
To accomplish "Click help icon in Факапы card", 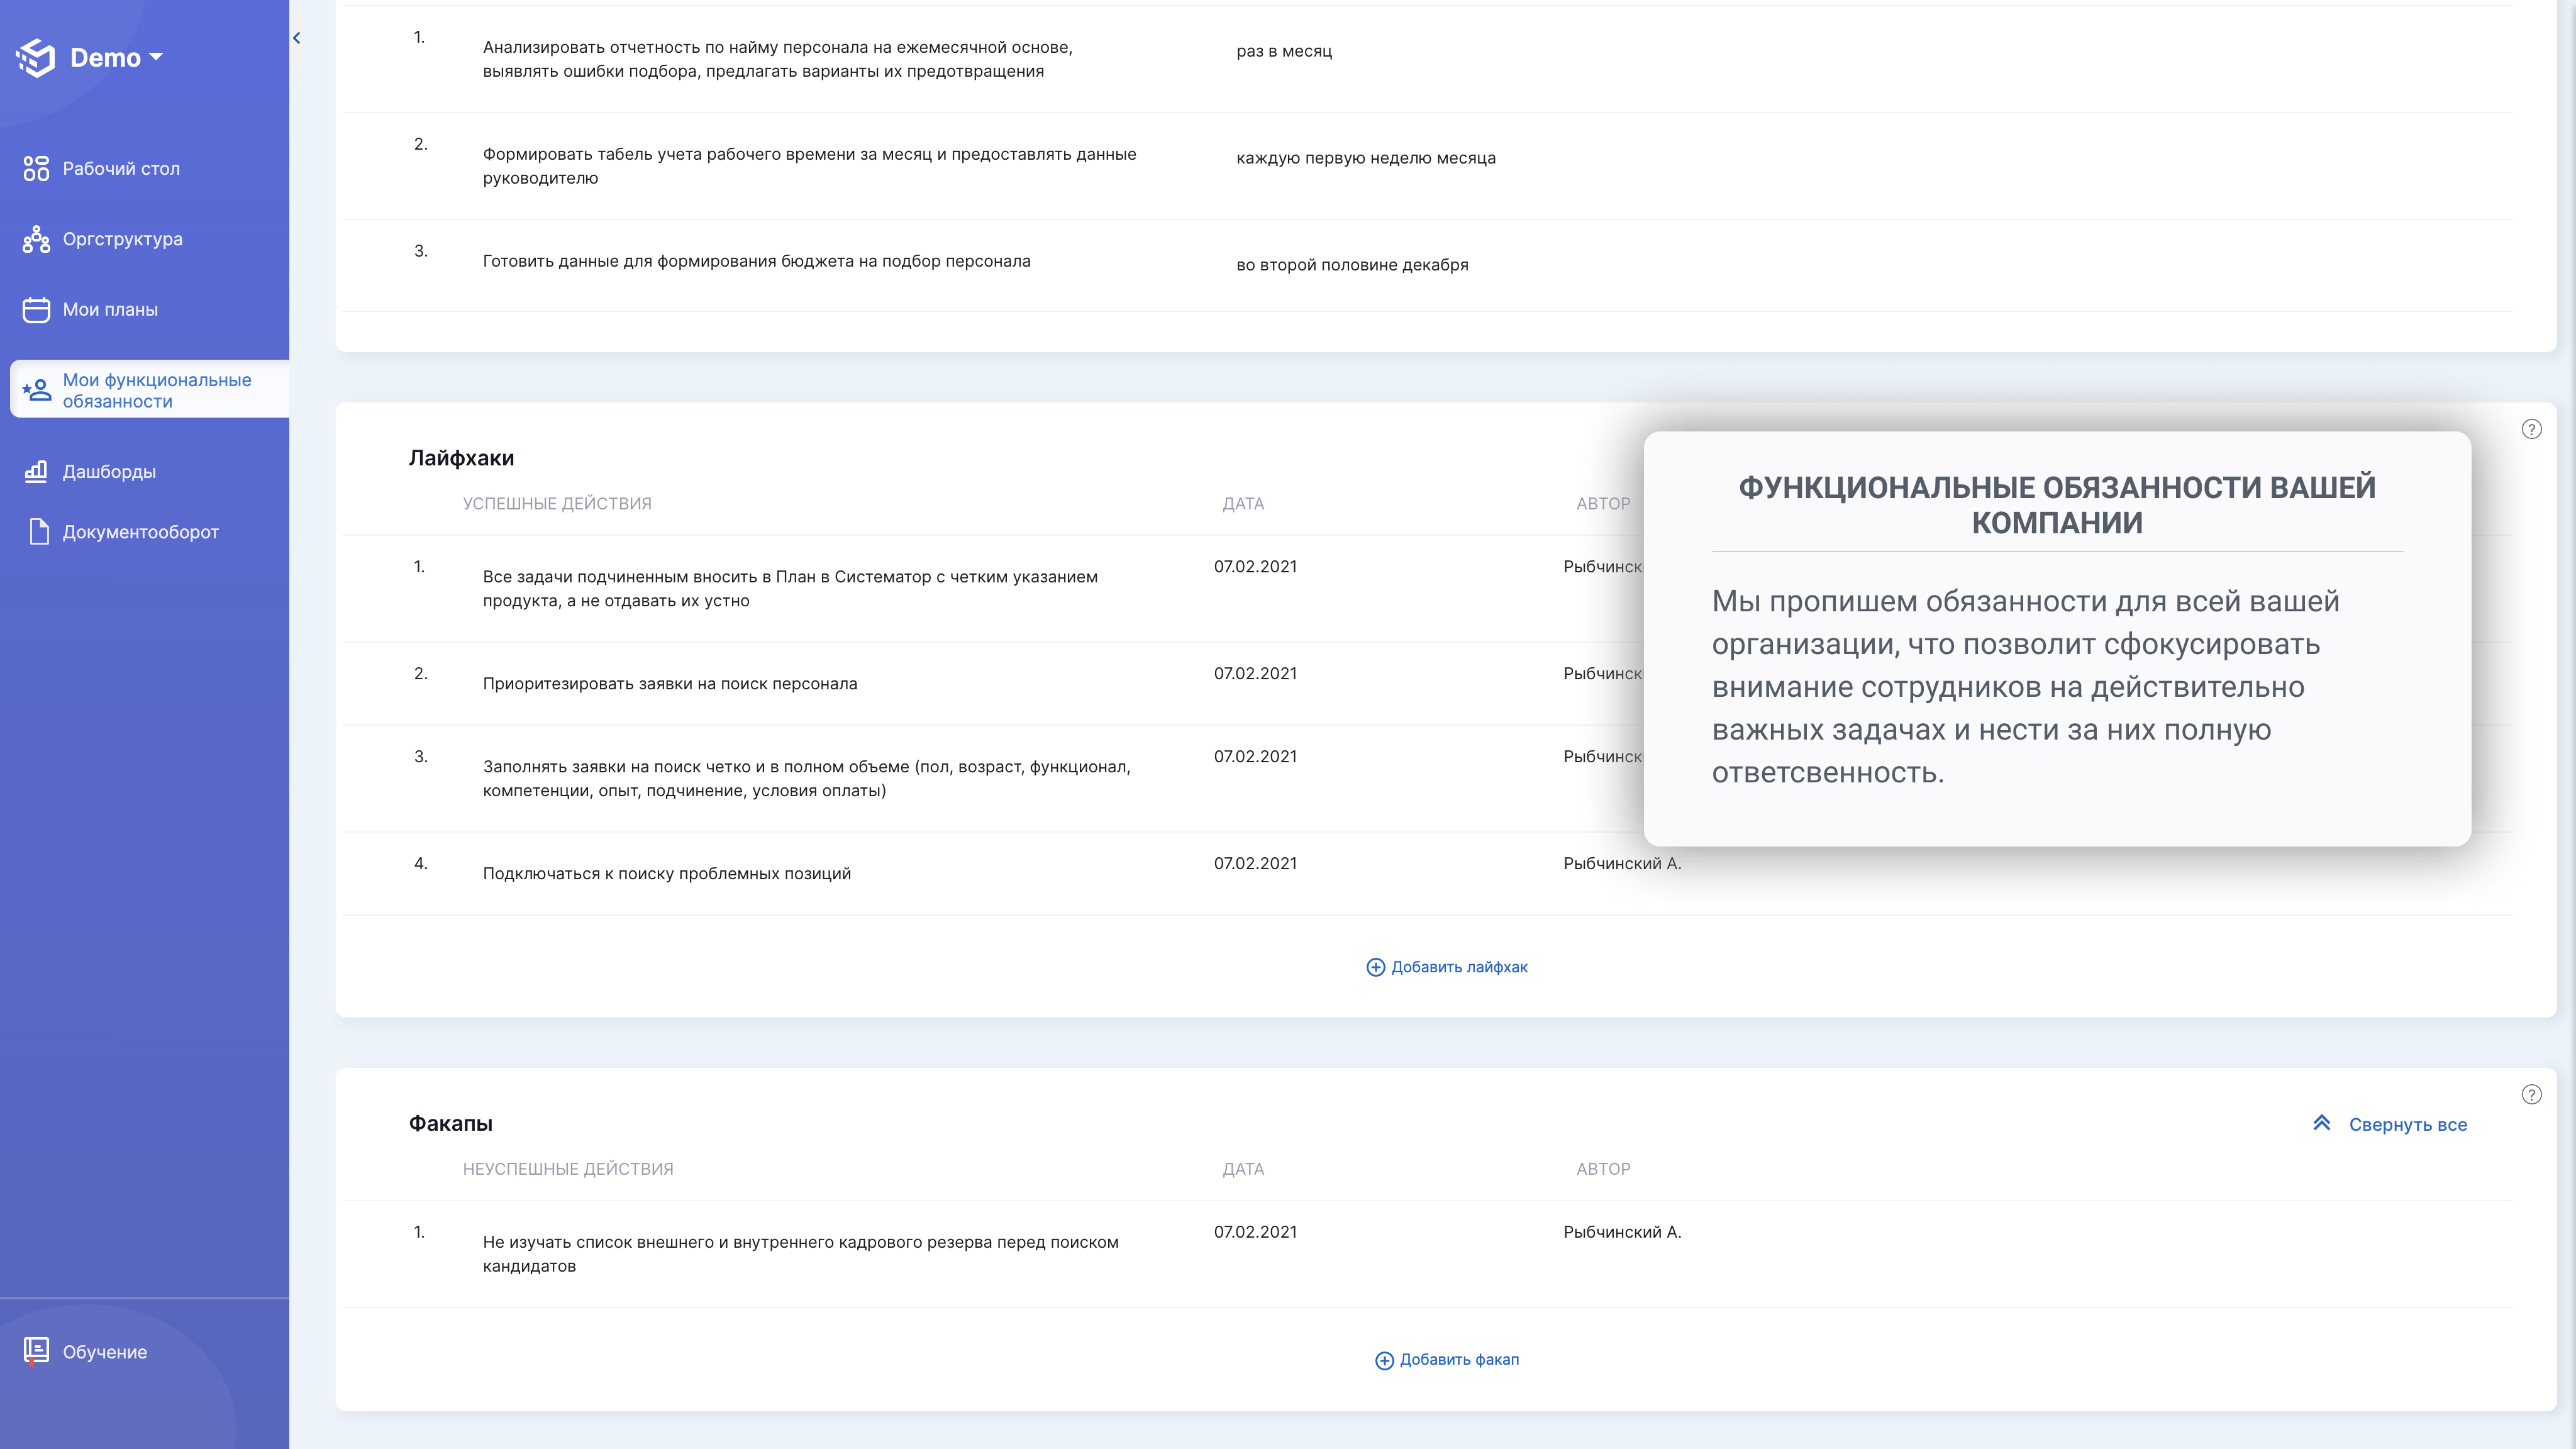I will coord(2531,1094).
